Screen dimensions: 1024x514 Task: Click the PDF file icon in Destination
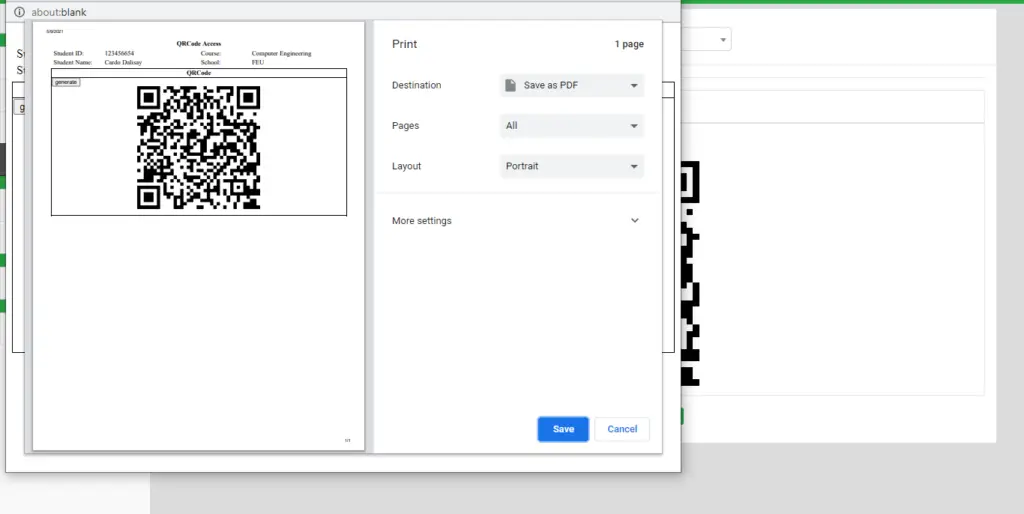511,86
